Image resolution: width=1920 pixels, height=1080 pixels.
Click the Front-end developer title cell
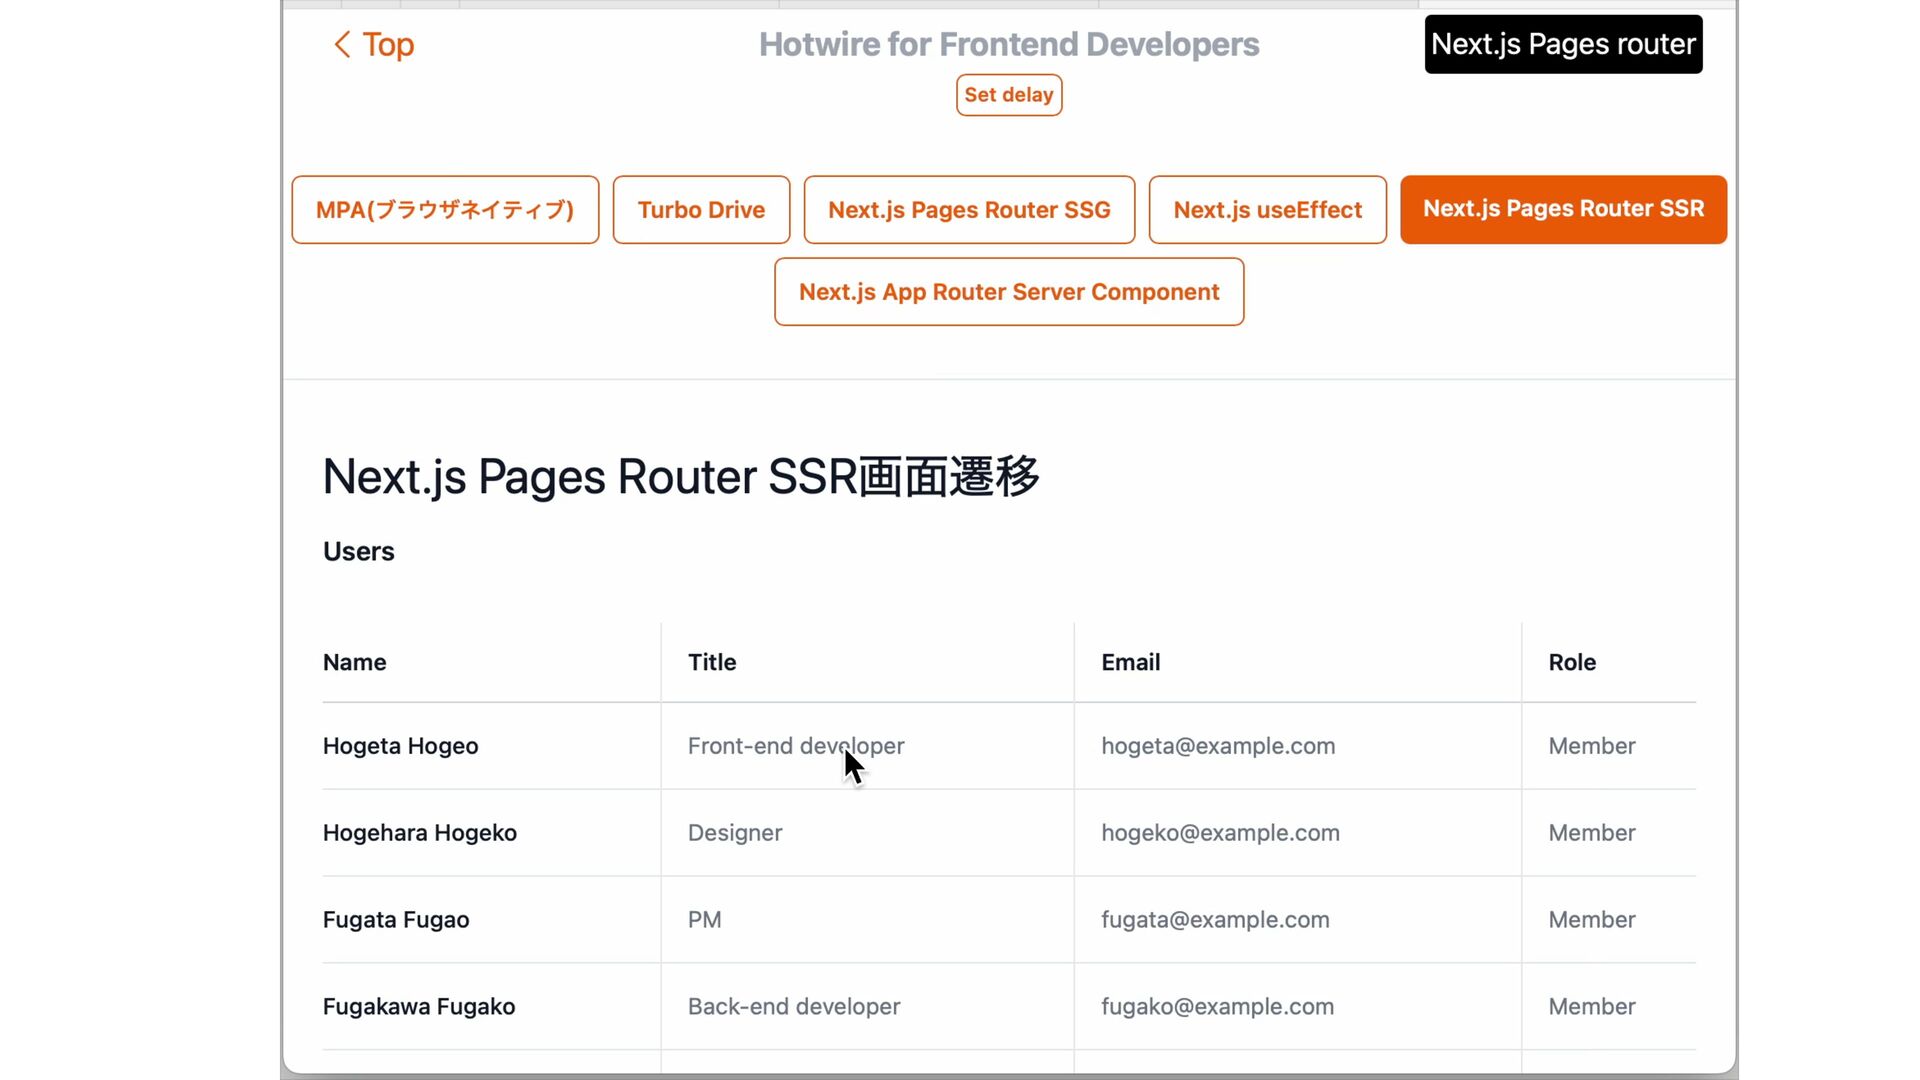(x=796, y=746)
